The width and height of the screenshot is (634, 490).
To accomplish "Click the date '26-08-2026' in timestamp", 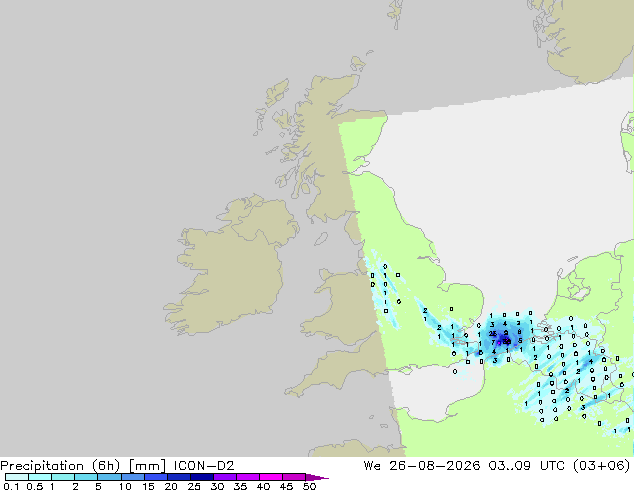I will (x=435, y=466).
